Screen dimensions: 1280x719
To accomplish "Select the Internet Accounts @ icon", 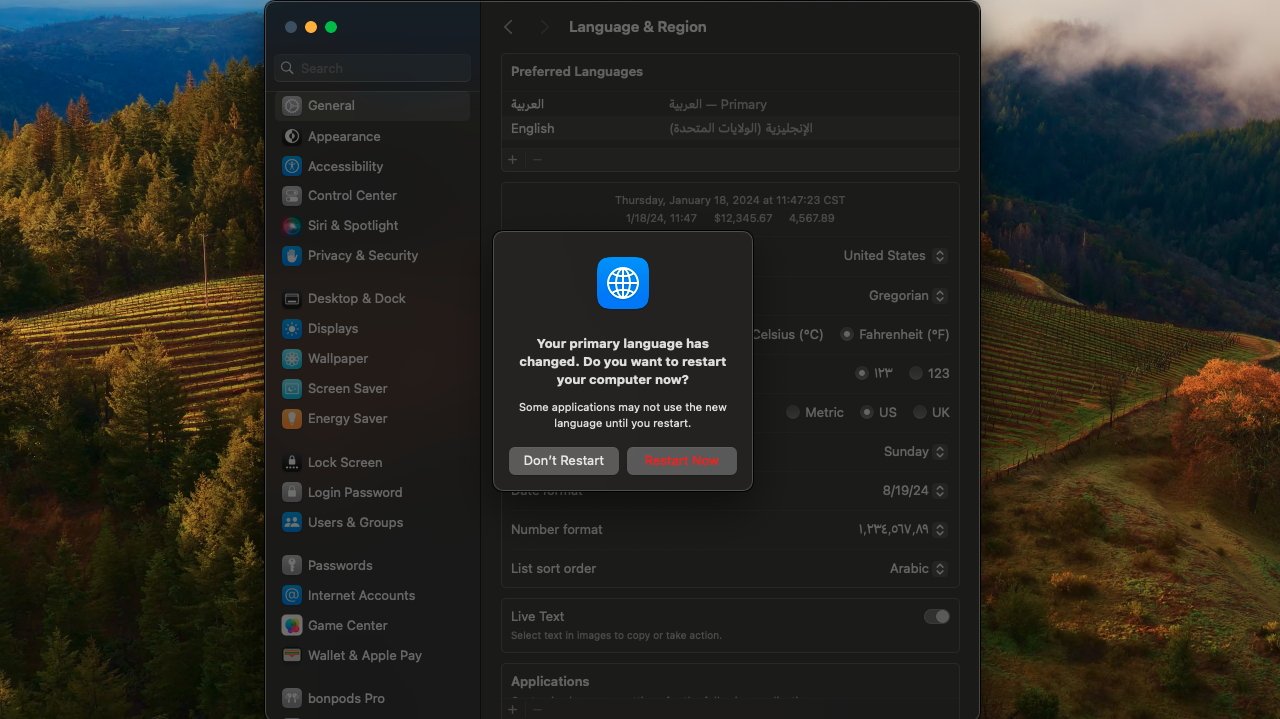I will (x=292, y=596).
